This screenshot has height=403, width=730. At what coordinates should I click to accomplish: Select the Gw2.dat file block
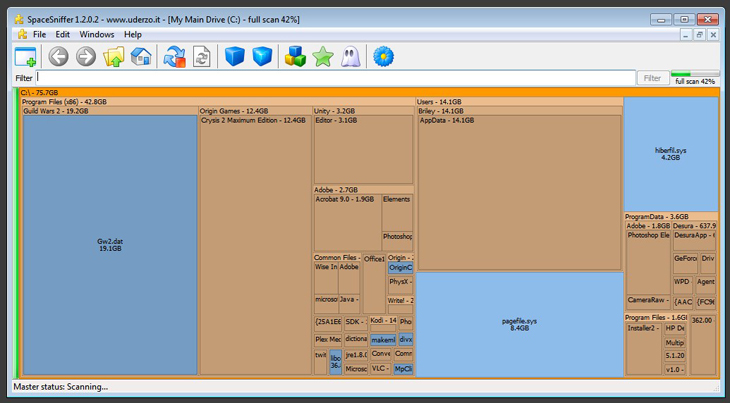click(x=109, y=245)
